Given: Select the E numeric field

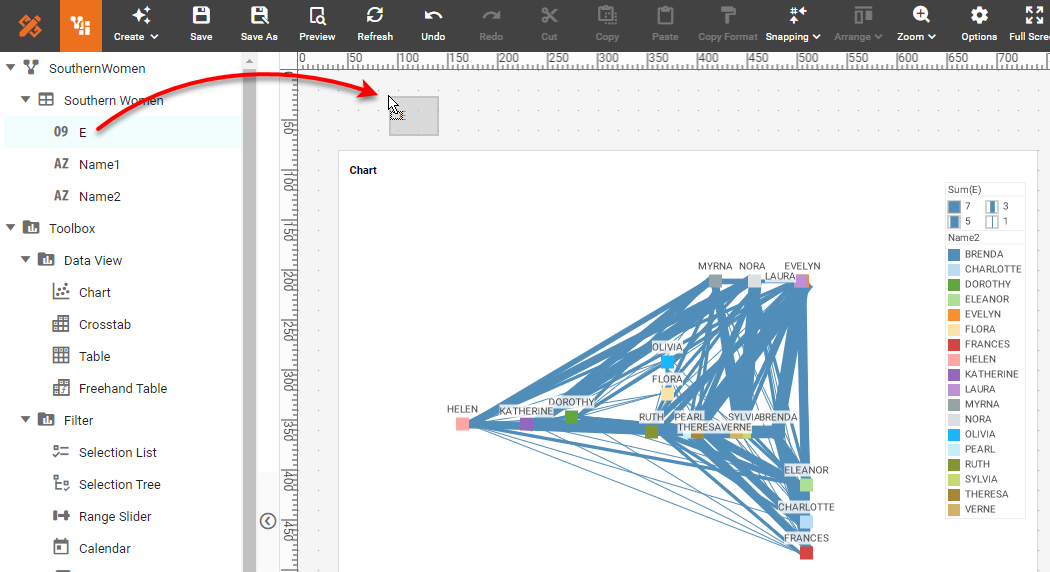Looking at the screenshot, I should 123,132.
